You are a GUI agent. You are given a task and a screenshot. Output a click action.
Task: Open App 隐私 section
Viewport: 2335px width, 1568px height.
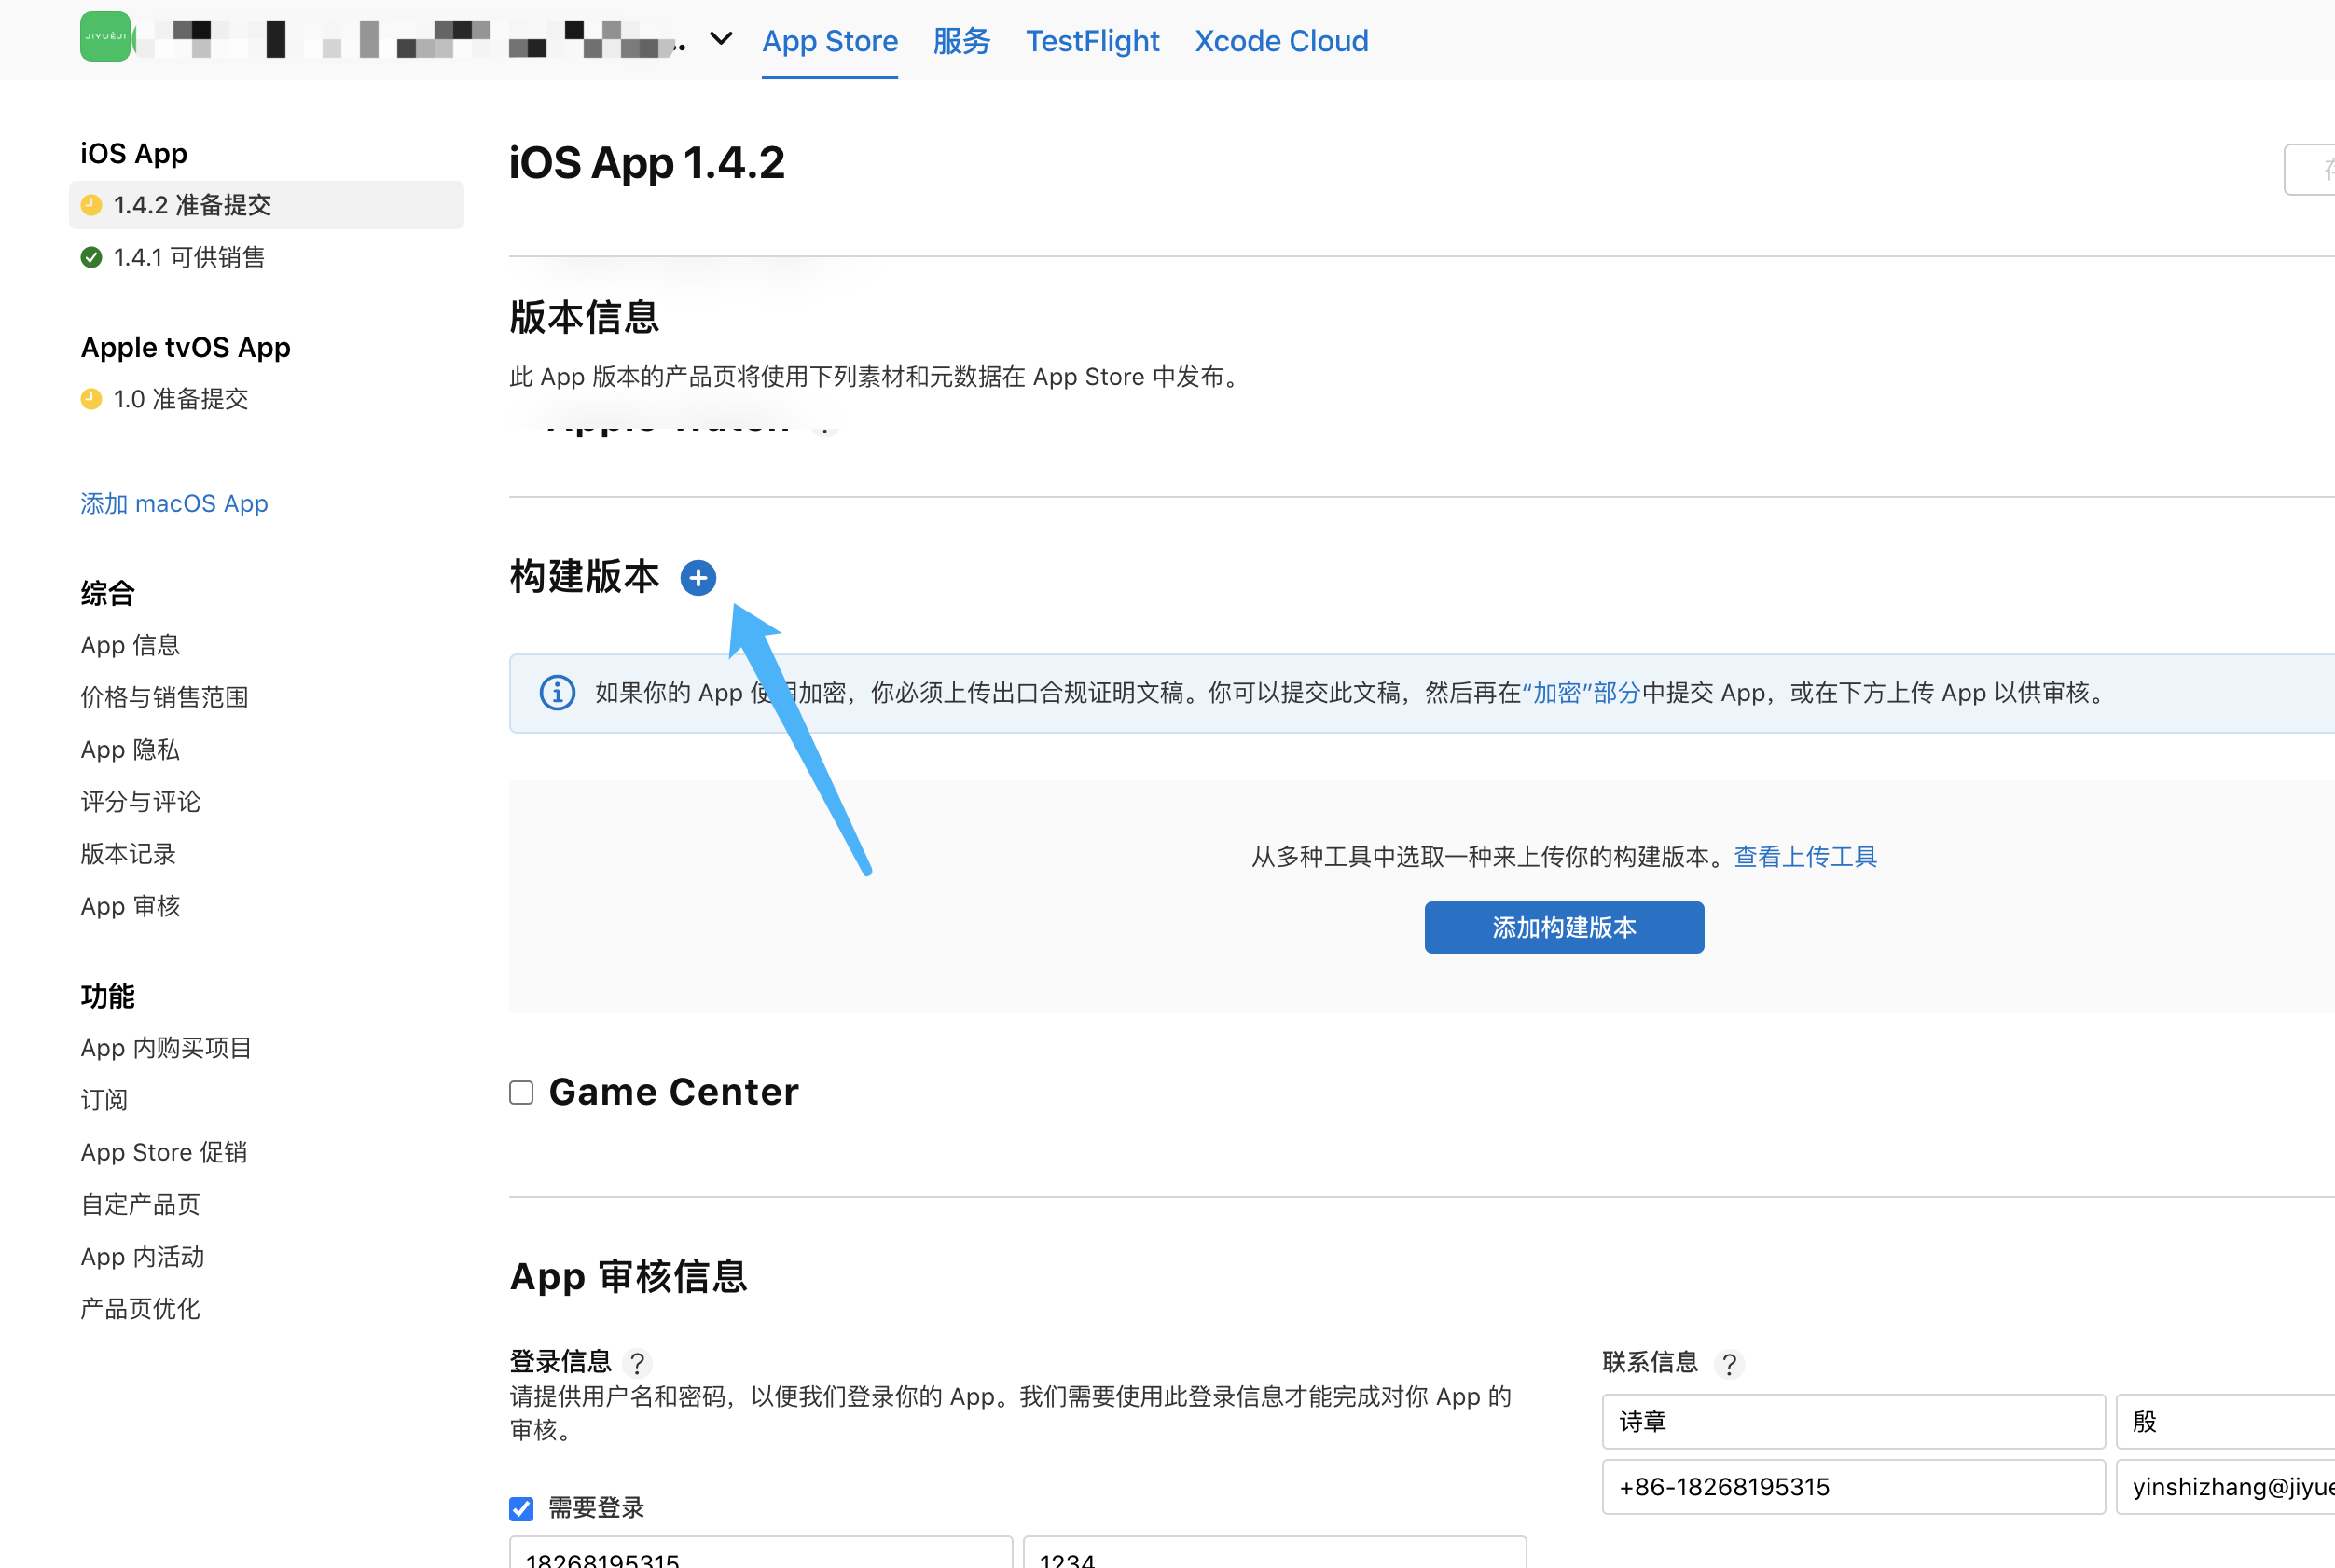(x=130, y=749)
